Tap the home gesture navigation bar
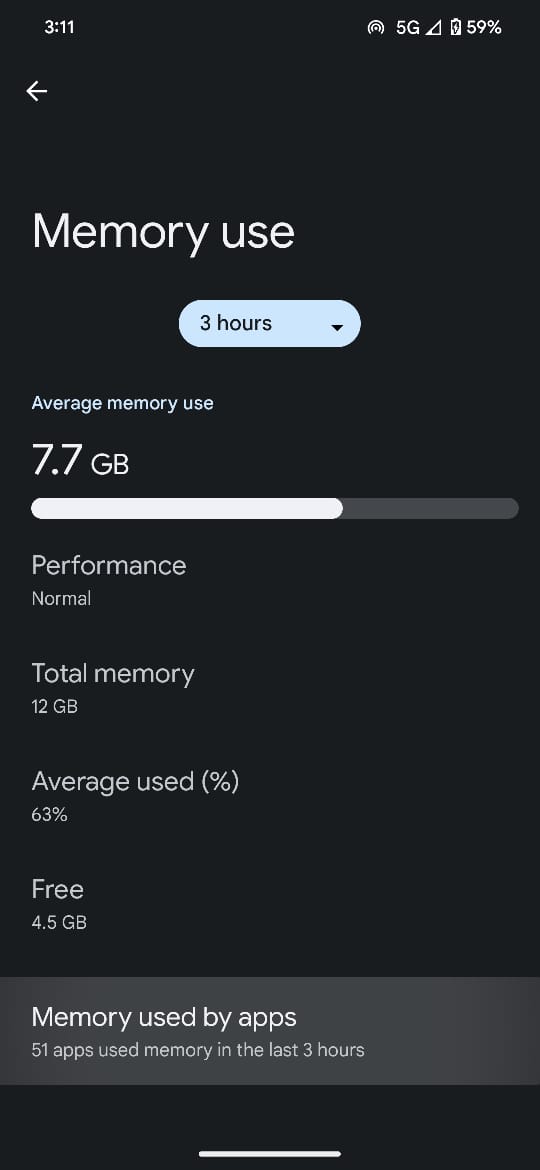The width and height of the screenshot is (540, 1170). [x=270, y=1154]
